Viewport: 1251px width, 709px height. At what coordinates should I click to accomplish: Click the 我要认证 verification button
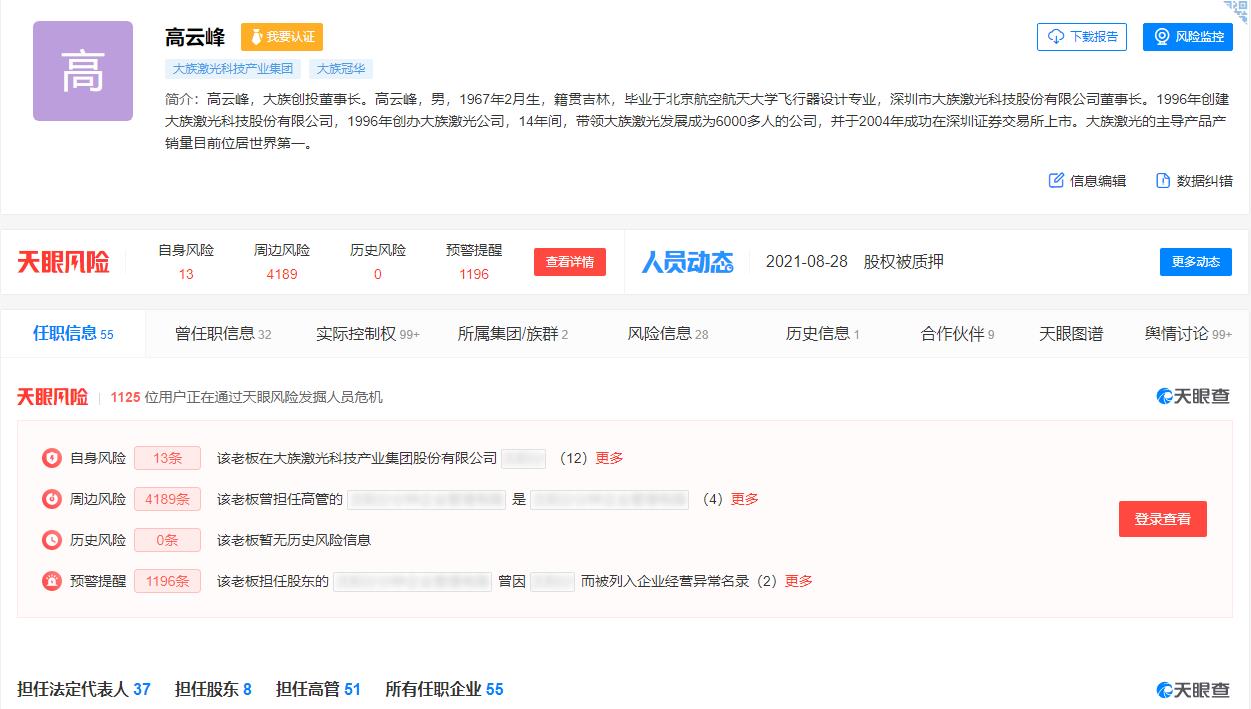282,37
